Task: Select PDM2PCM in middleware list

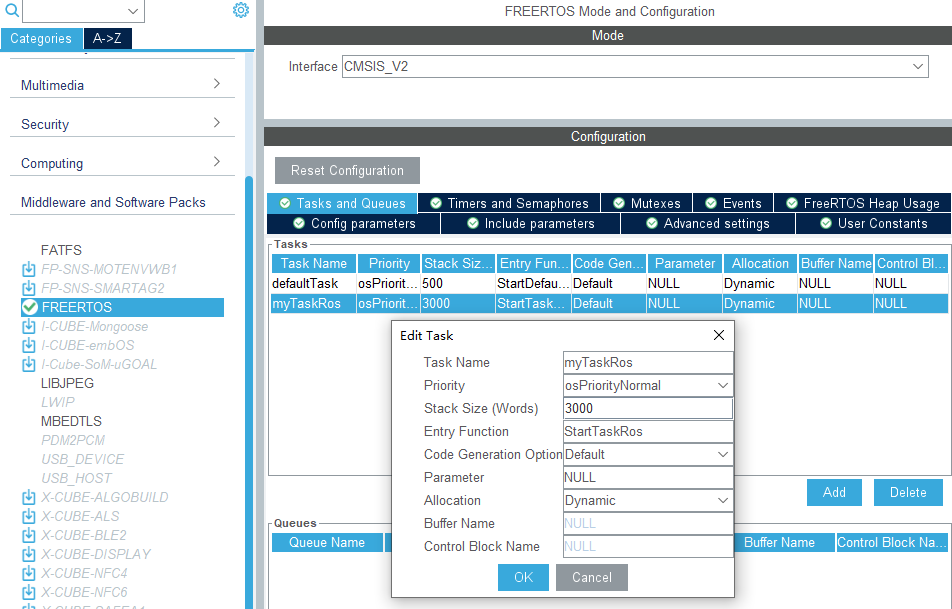Action: [x=73, y=440]
